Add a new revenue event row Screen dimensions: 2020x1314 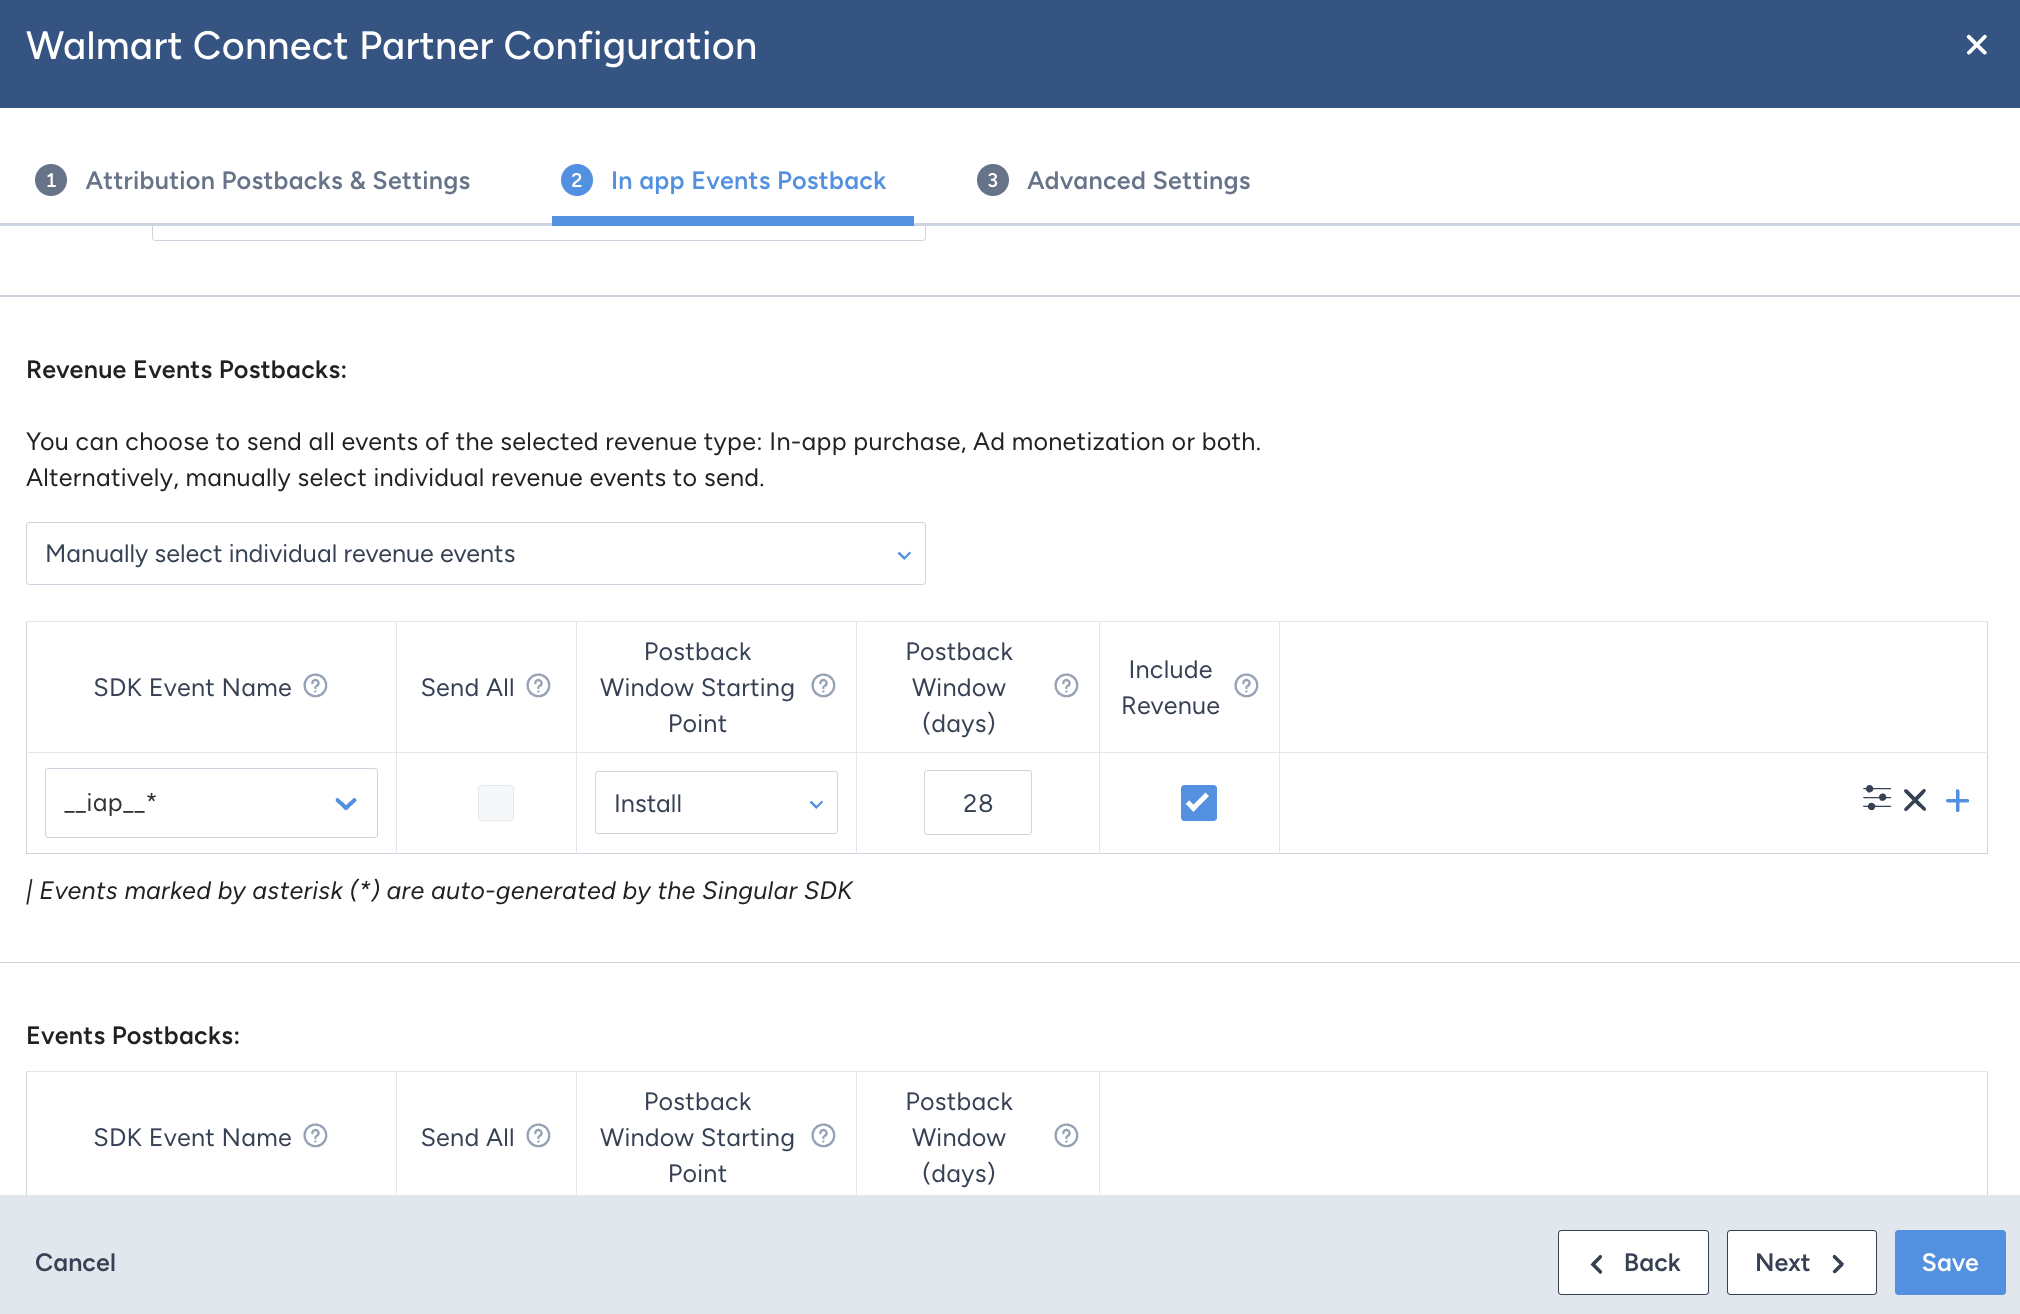pos(1957,800)
